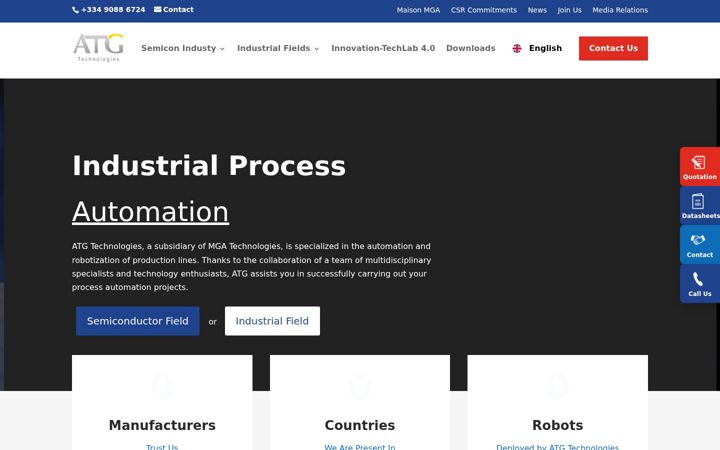Open Media Relations link
This screenshot has width=720, height=450.
(620, 10)
